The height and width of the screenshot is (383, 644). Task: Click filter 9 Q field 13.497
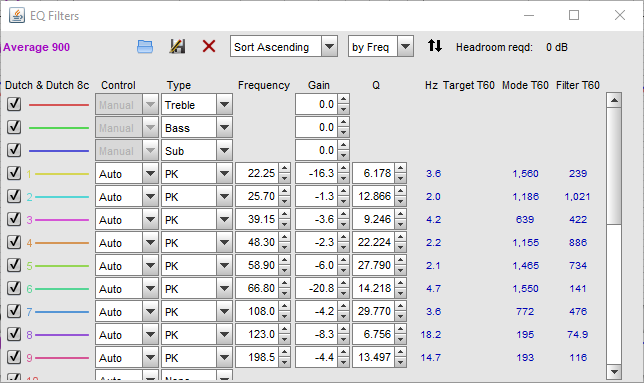tap(374, 357)
